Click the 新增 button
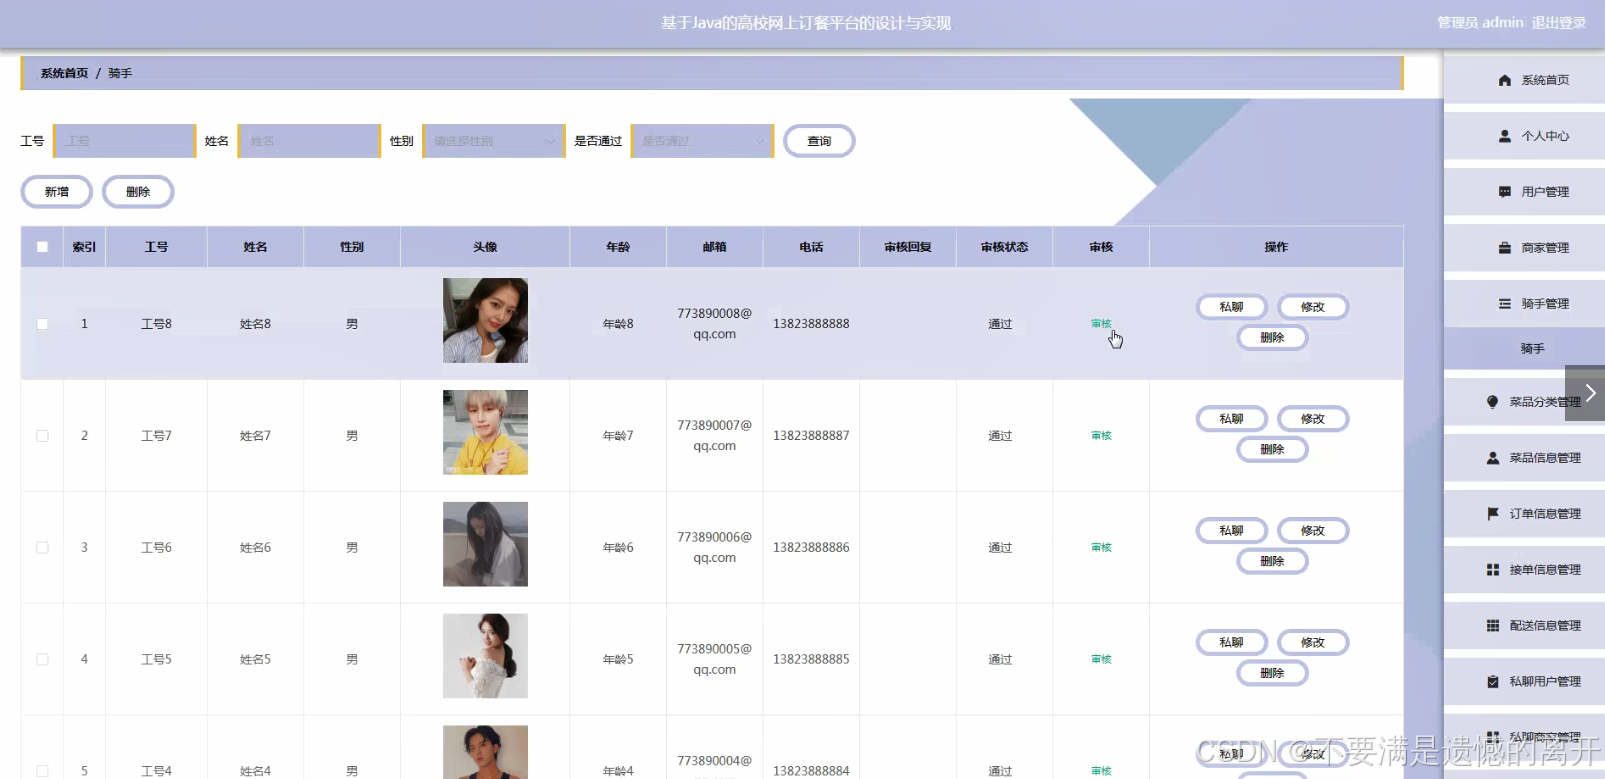Screen dimensions: 1605x779 pos(57,192)
